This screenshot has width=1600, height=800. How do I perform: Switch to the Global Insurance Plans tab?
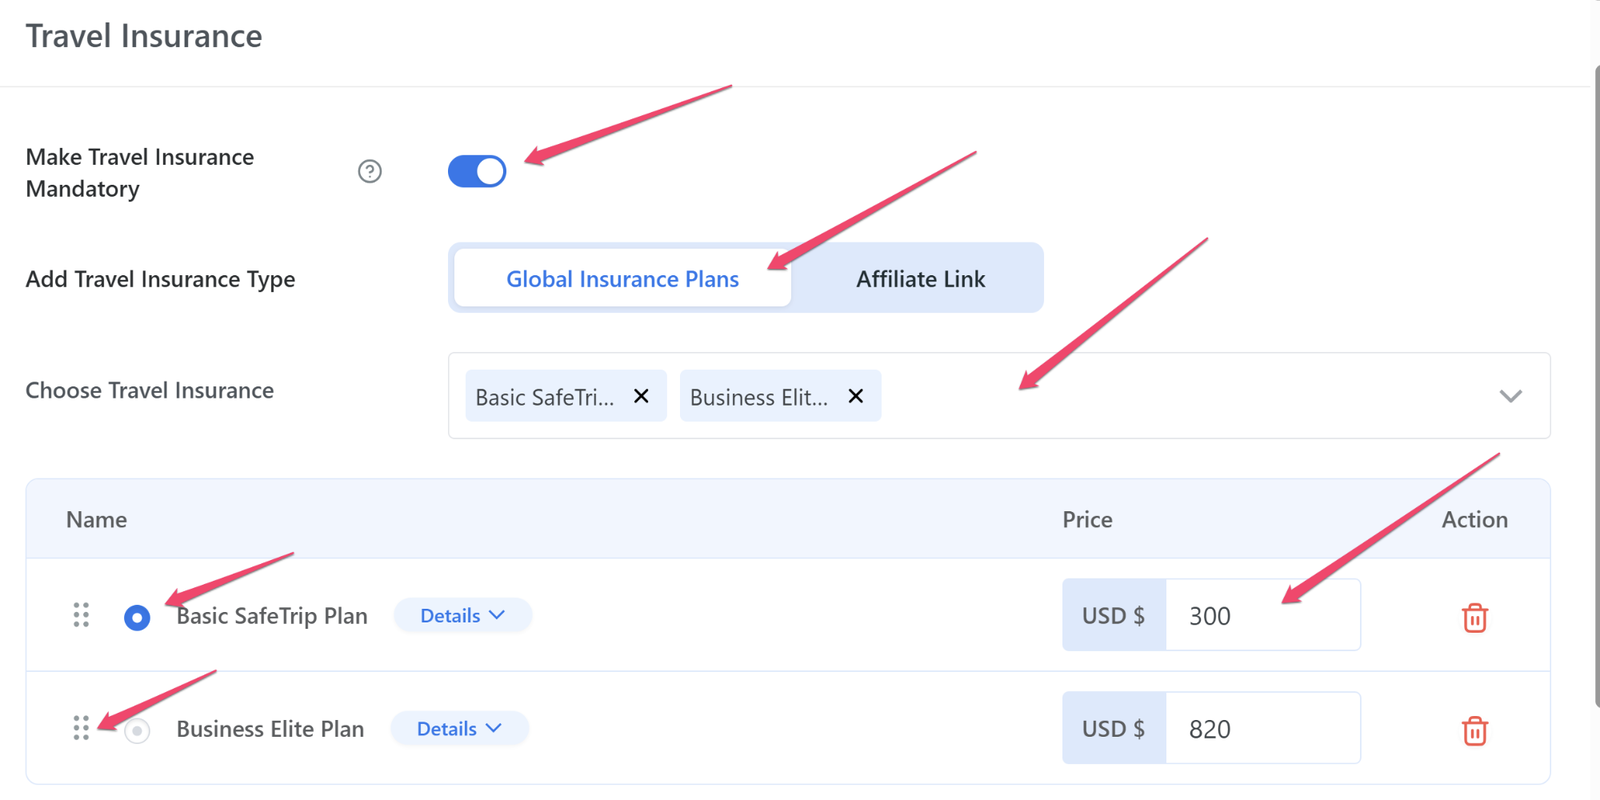[622, 279]
